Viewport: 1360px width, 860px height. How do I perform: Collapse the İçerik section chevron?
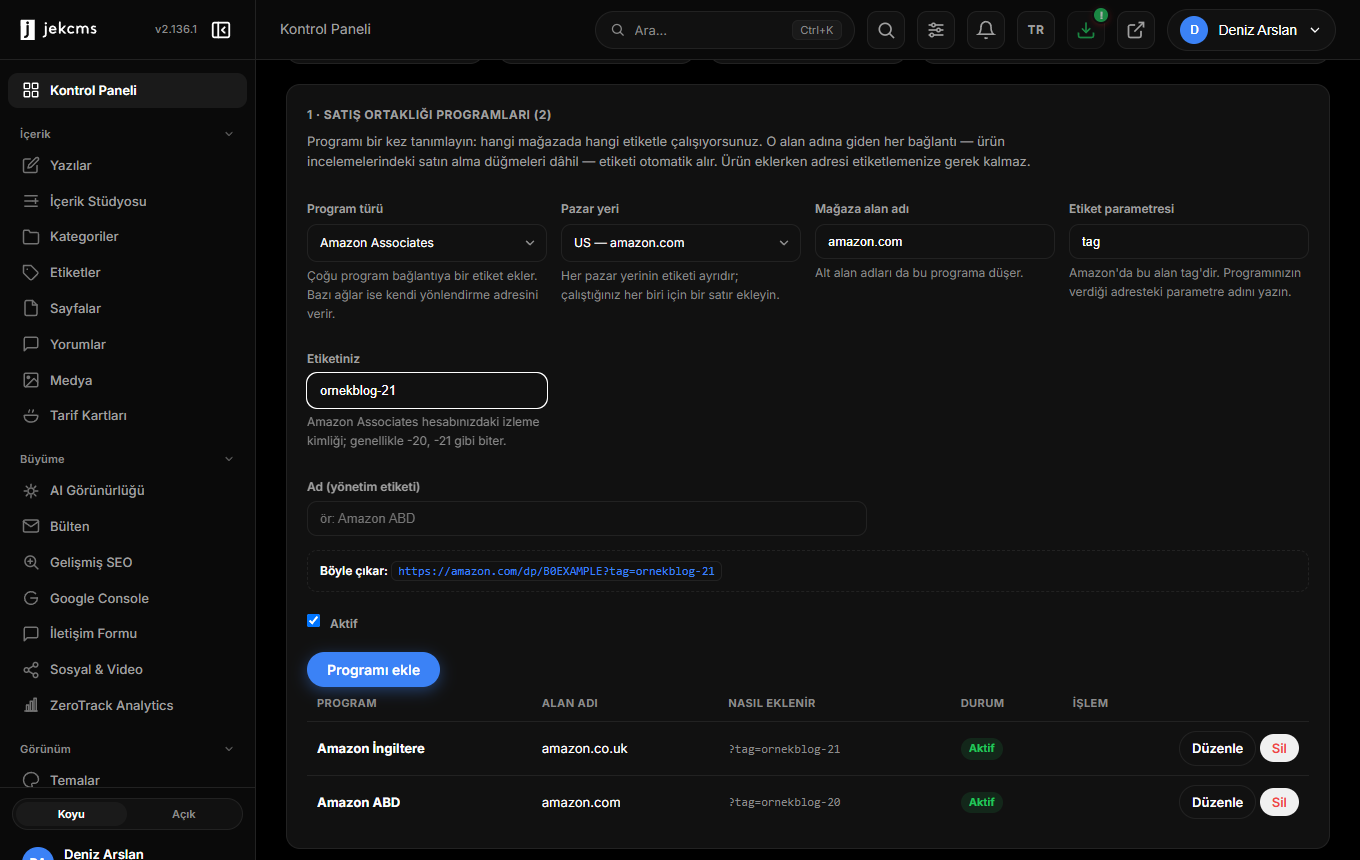point(228,134)
